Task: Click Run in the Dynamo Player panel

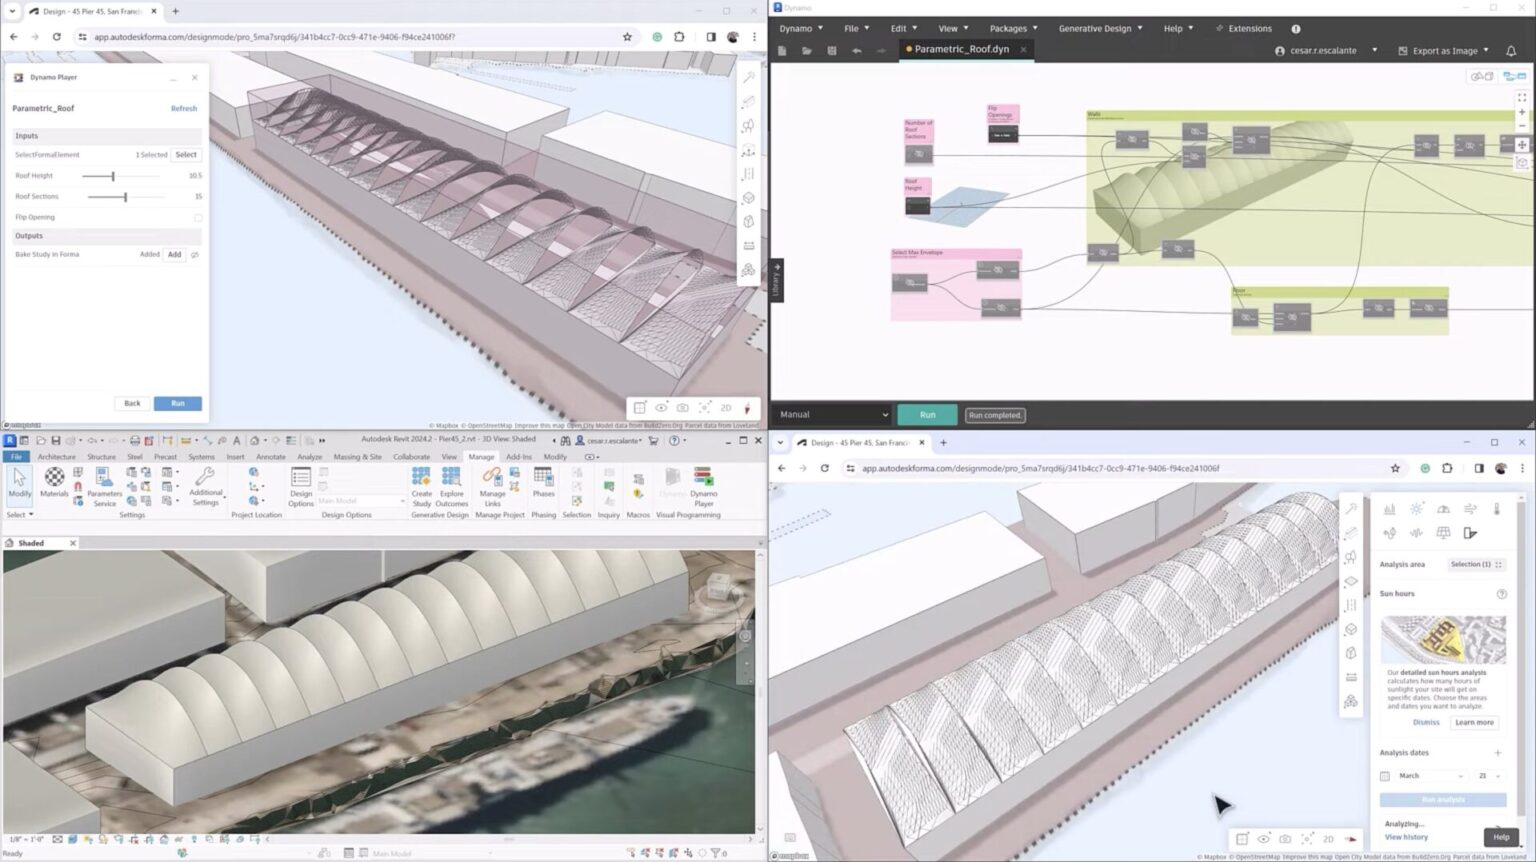Action: tap(177, 403)
